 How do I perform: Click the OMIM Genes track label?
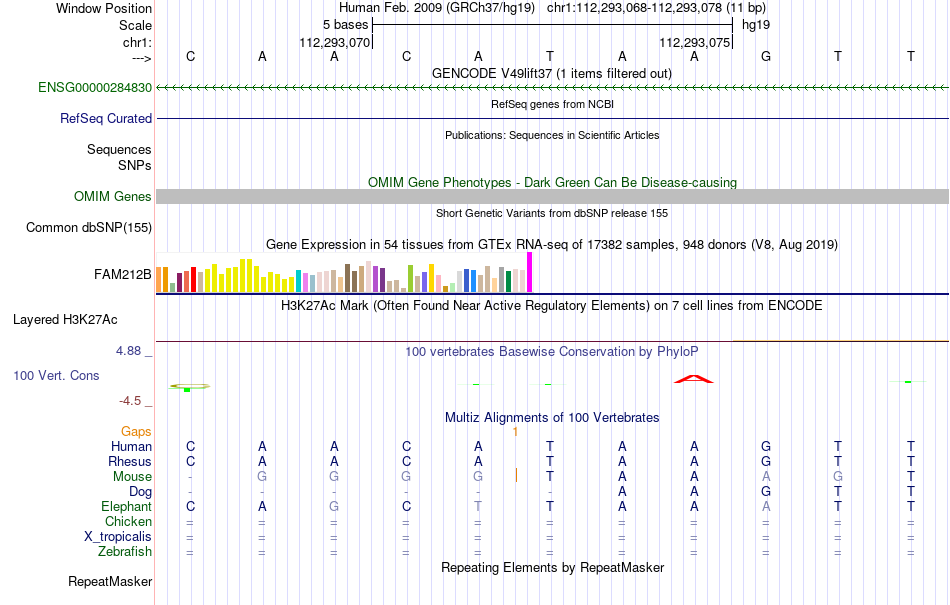point(113,196)
